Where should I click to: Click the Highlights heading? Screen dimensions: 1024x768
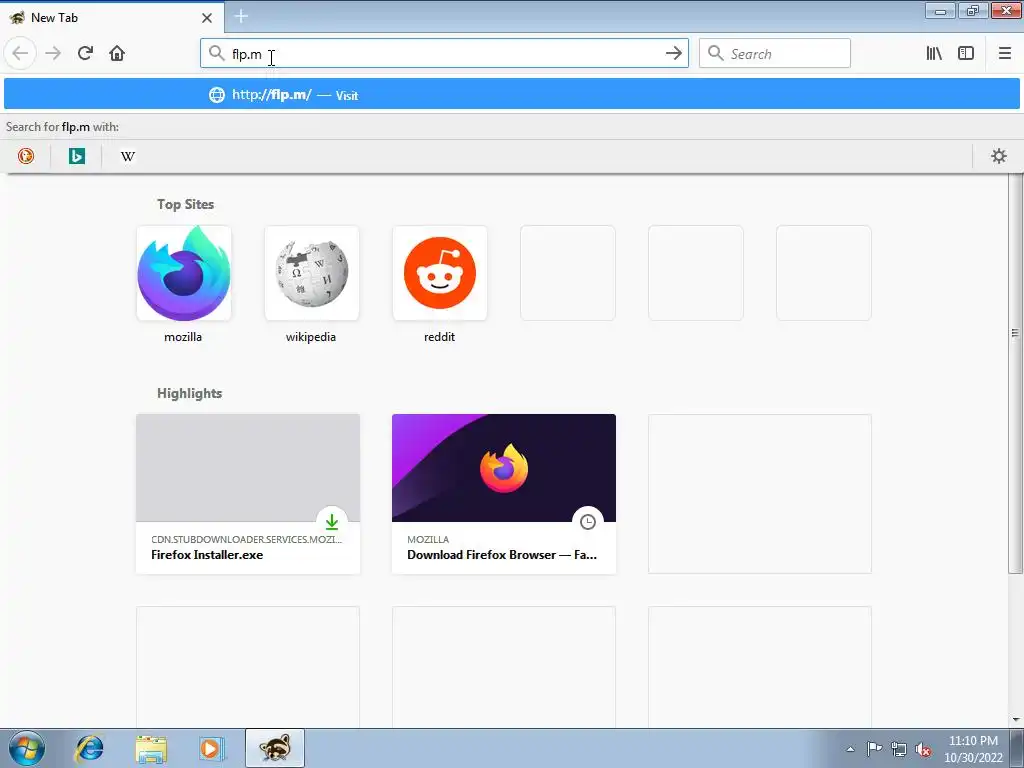[189, 393]
